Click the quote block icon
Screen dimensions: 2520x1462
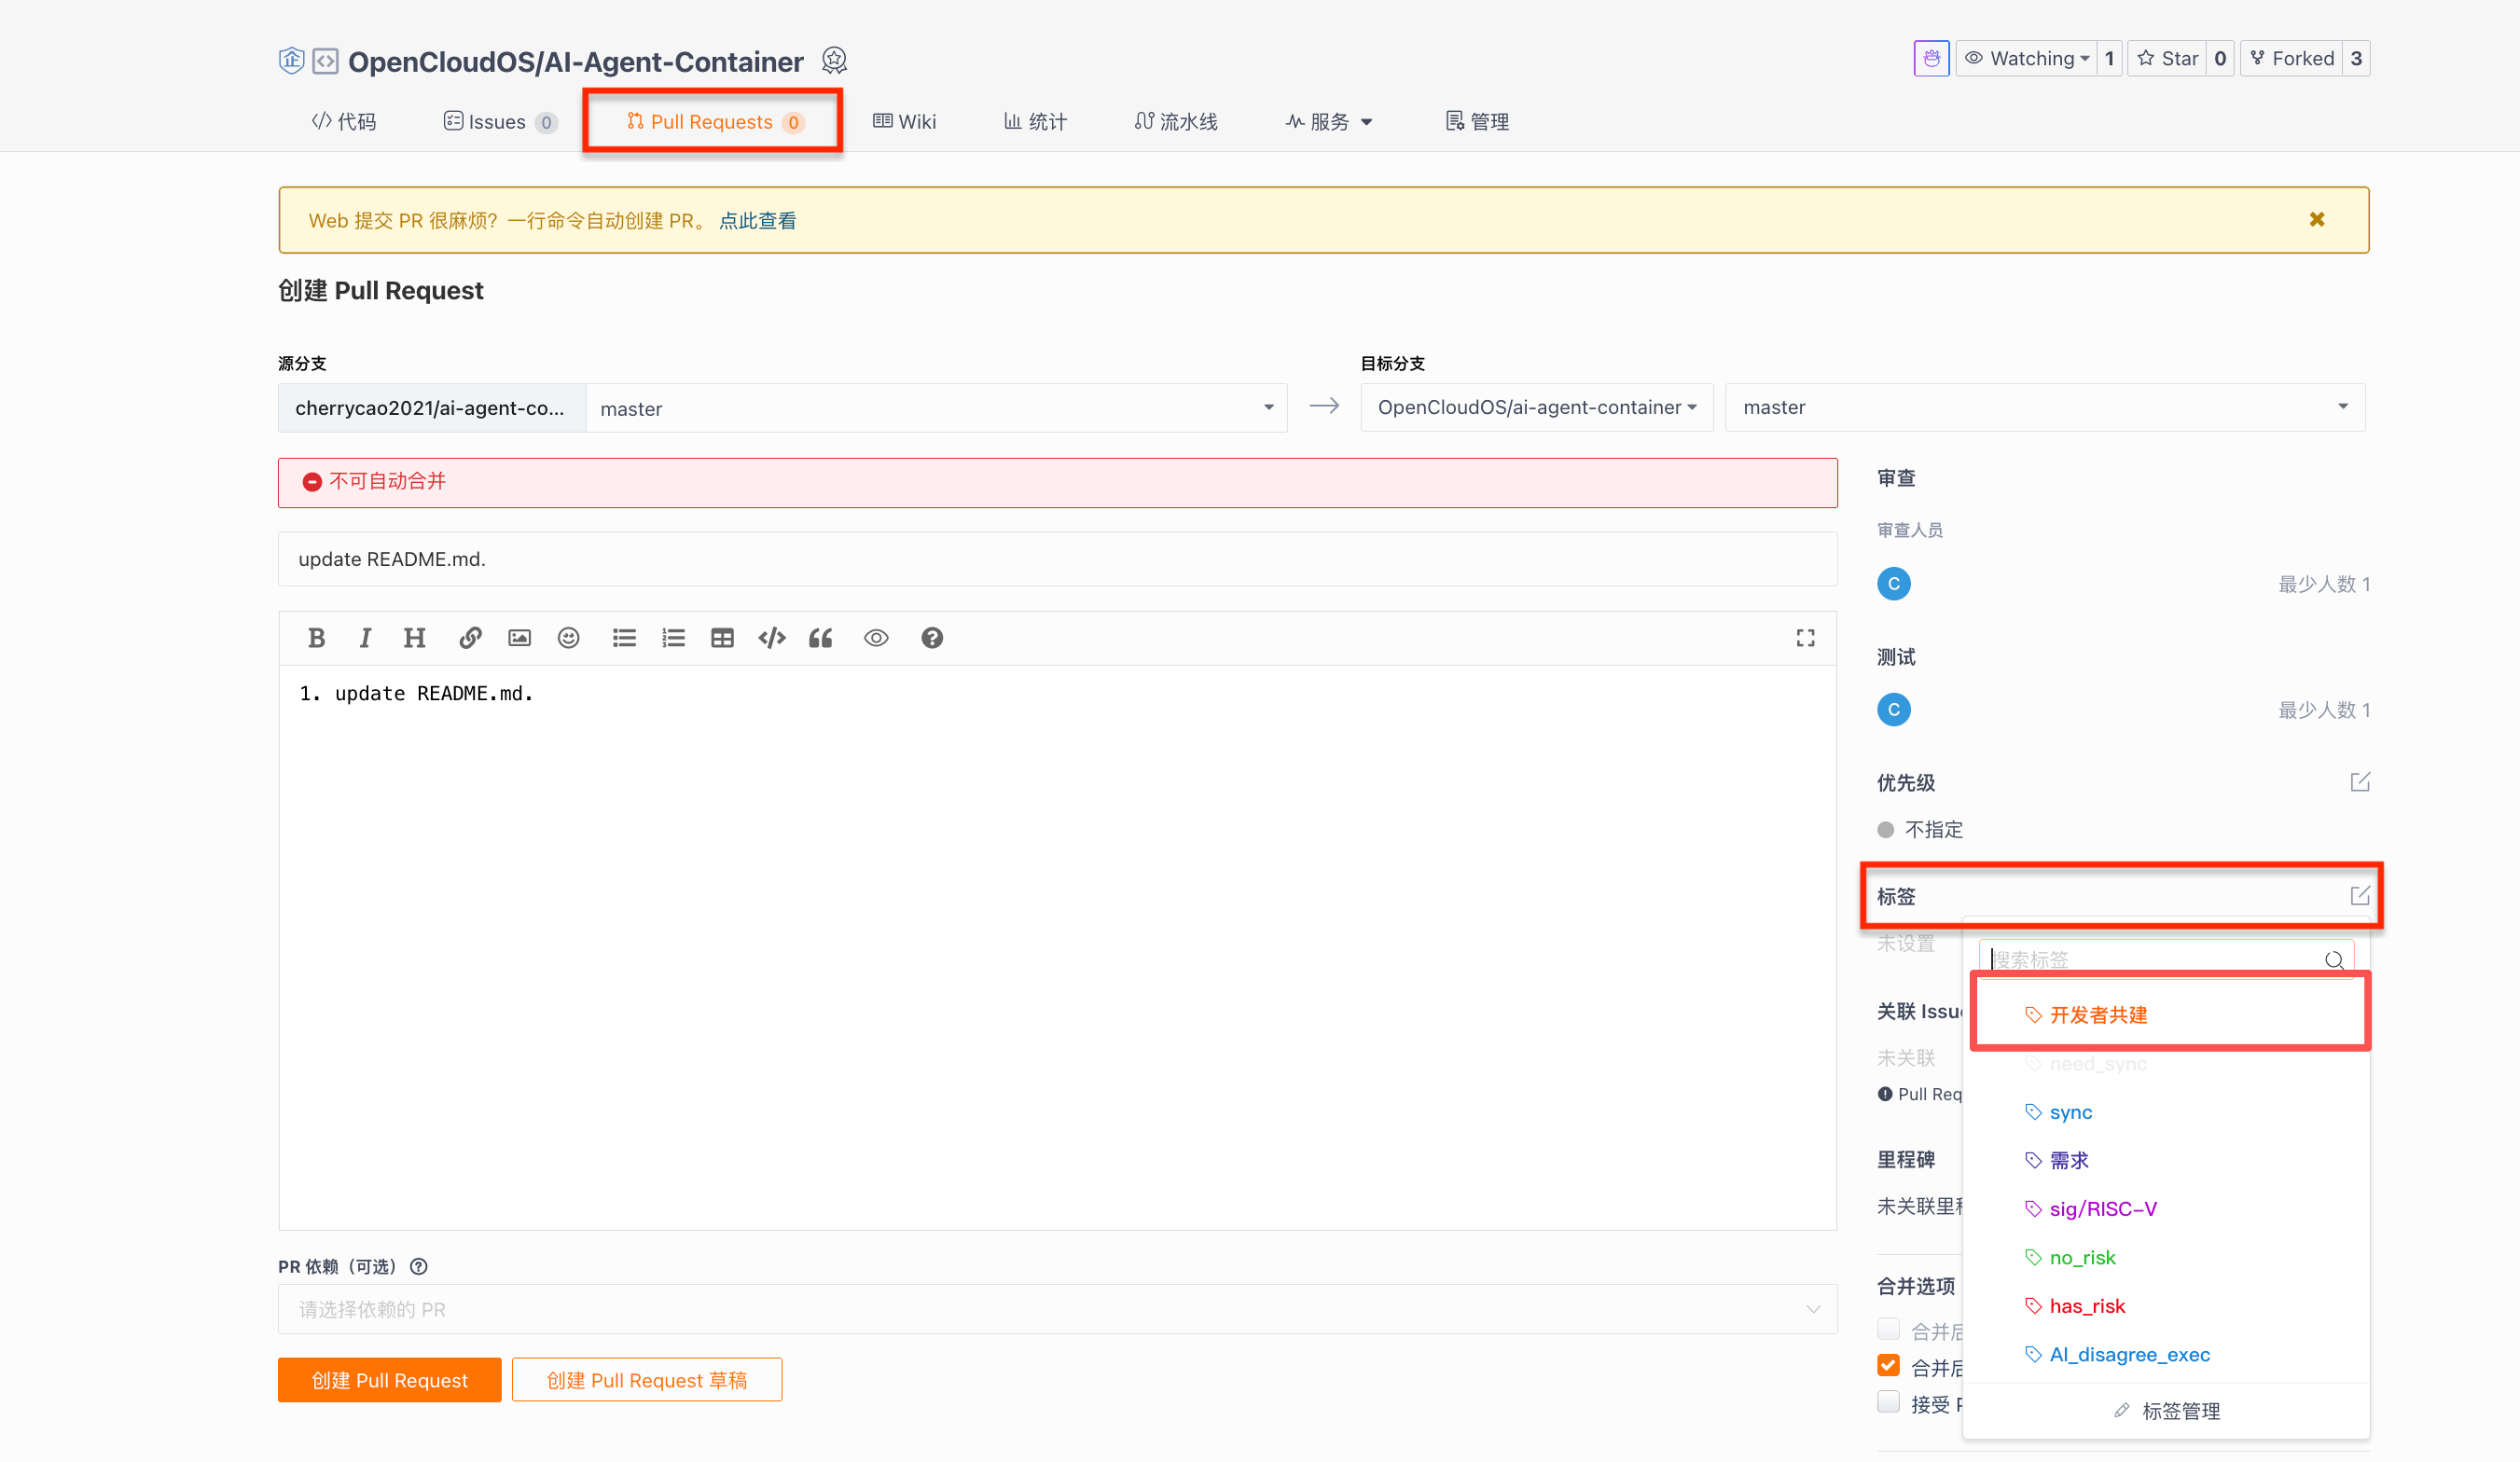coord(821,638)
